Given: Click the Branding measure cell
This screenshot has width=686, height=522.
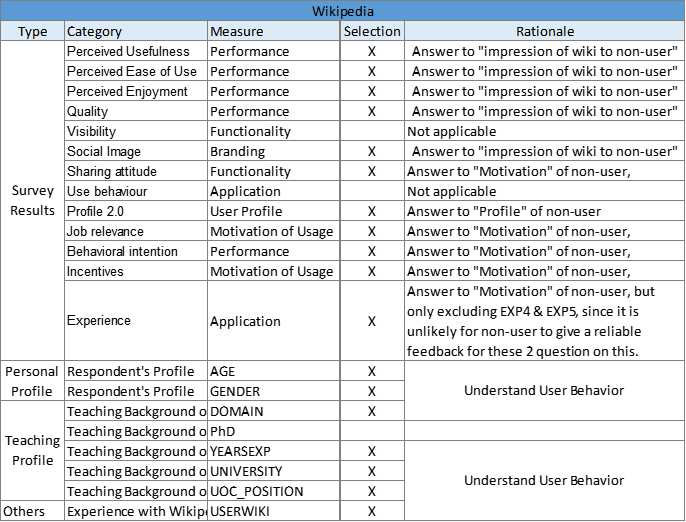Looking at the screenshot, I should (274, 151).
